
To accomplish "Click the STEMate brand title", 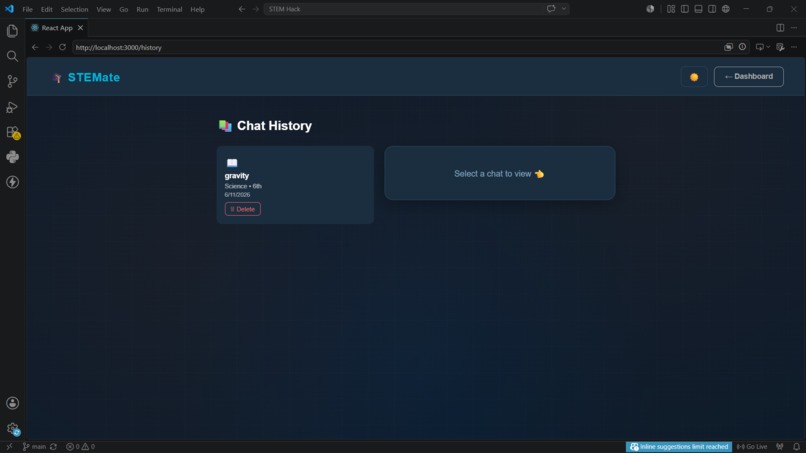I will point(94,78).
